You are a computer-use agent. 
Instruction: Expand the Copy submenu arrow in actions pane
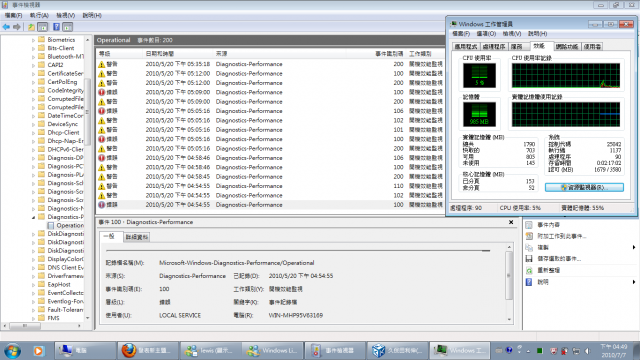[634, 247]
